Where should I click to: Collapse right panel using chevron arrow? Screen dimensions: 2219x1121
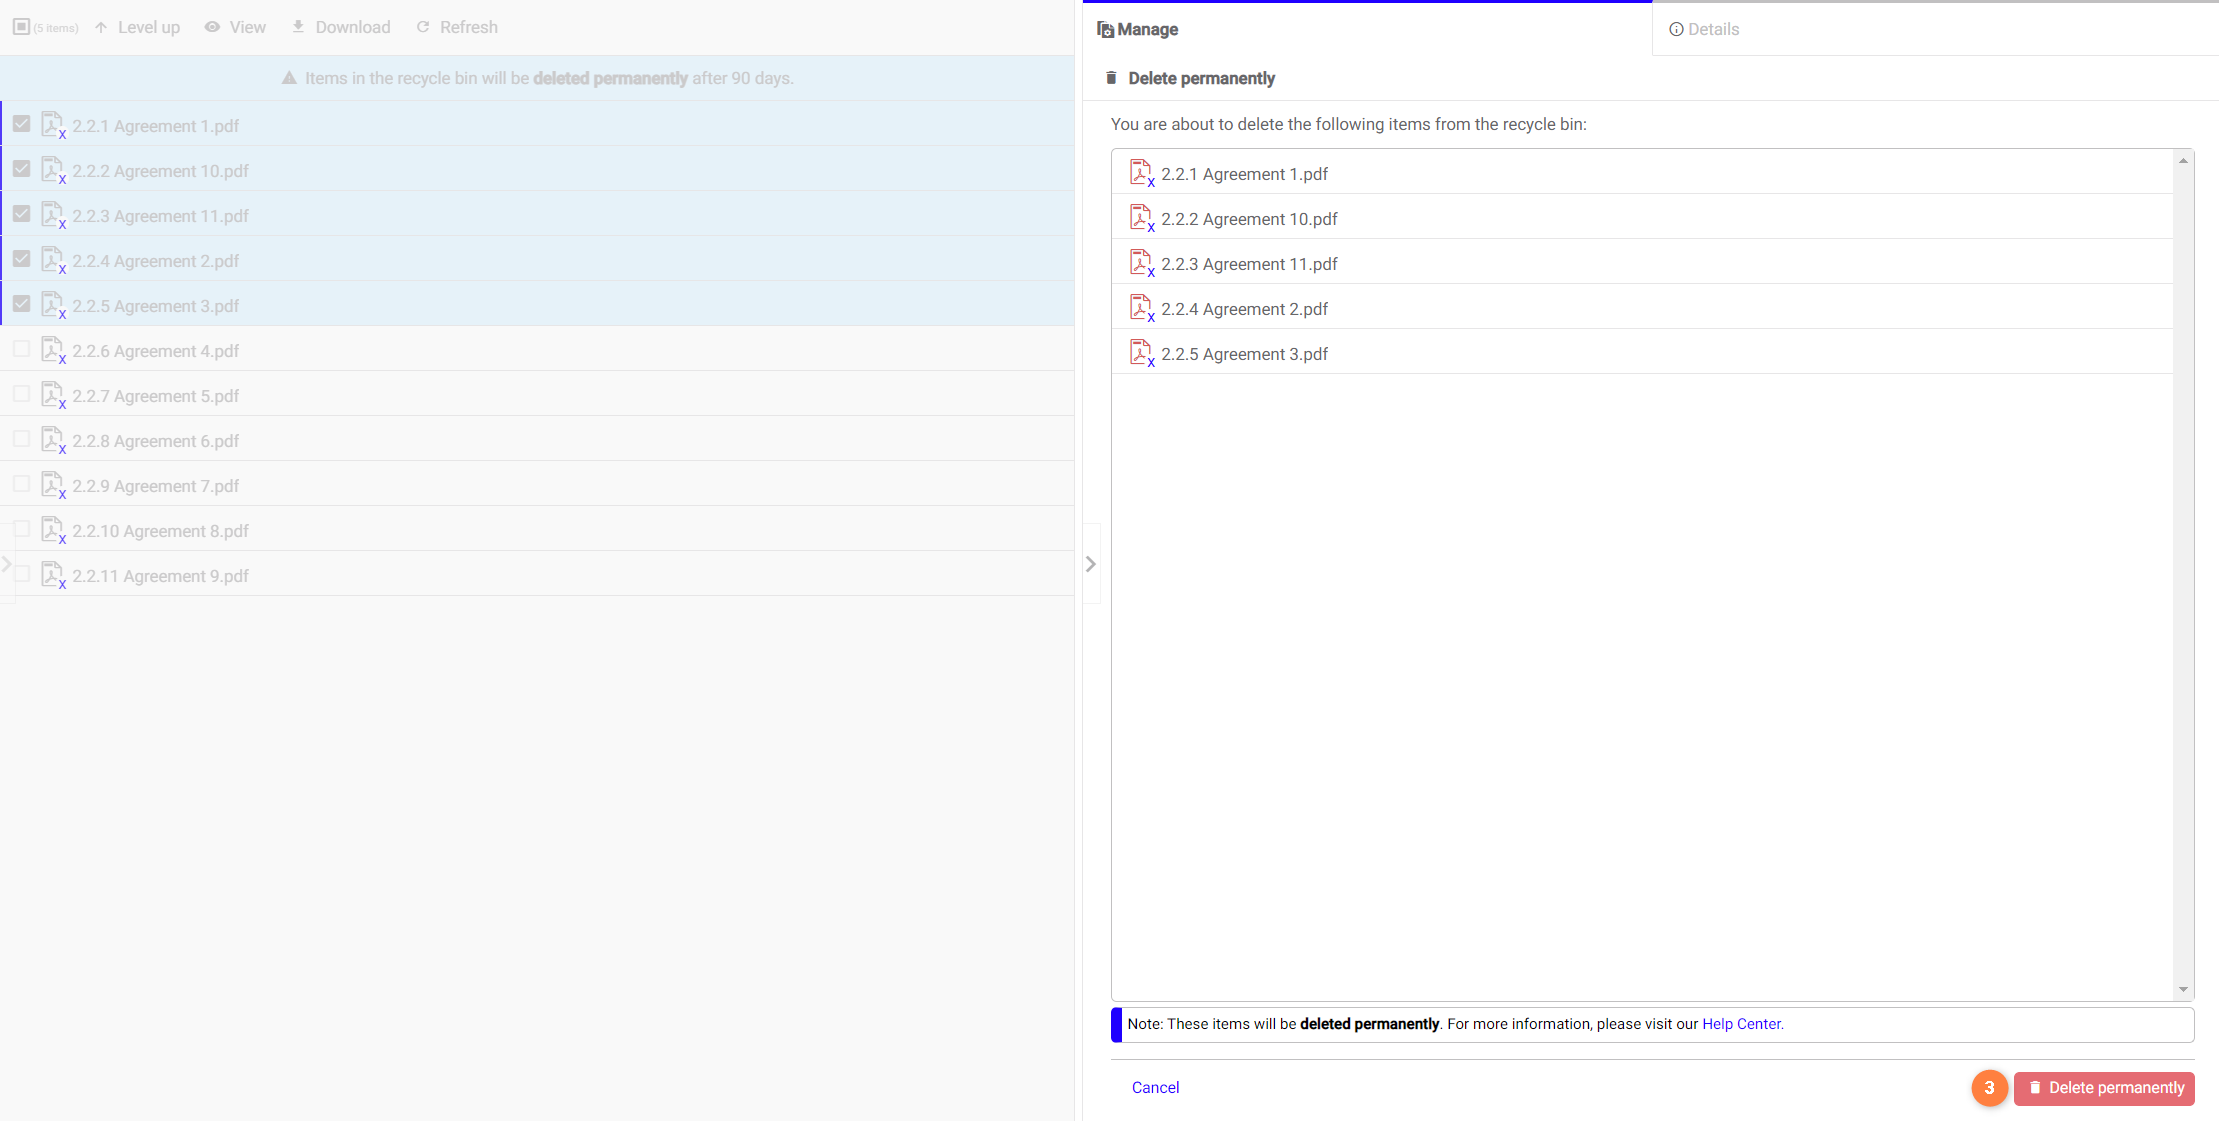point(1091,564)
